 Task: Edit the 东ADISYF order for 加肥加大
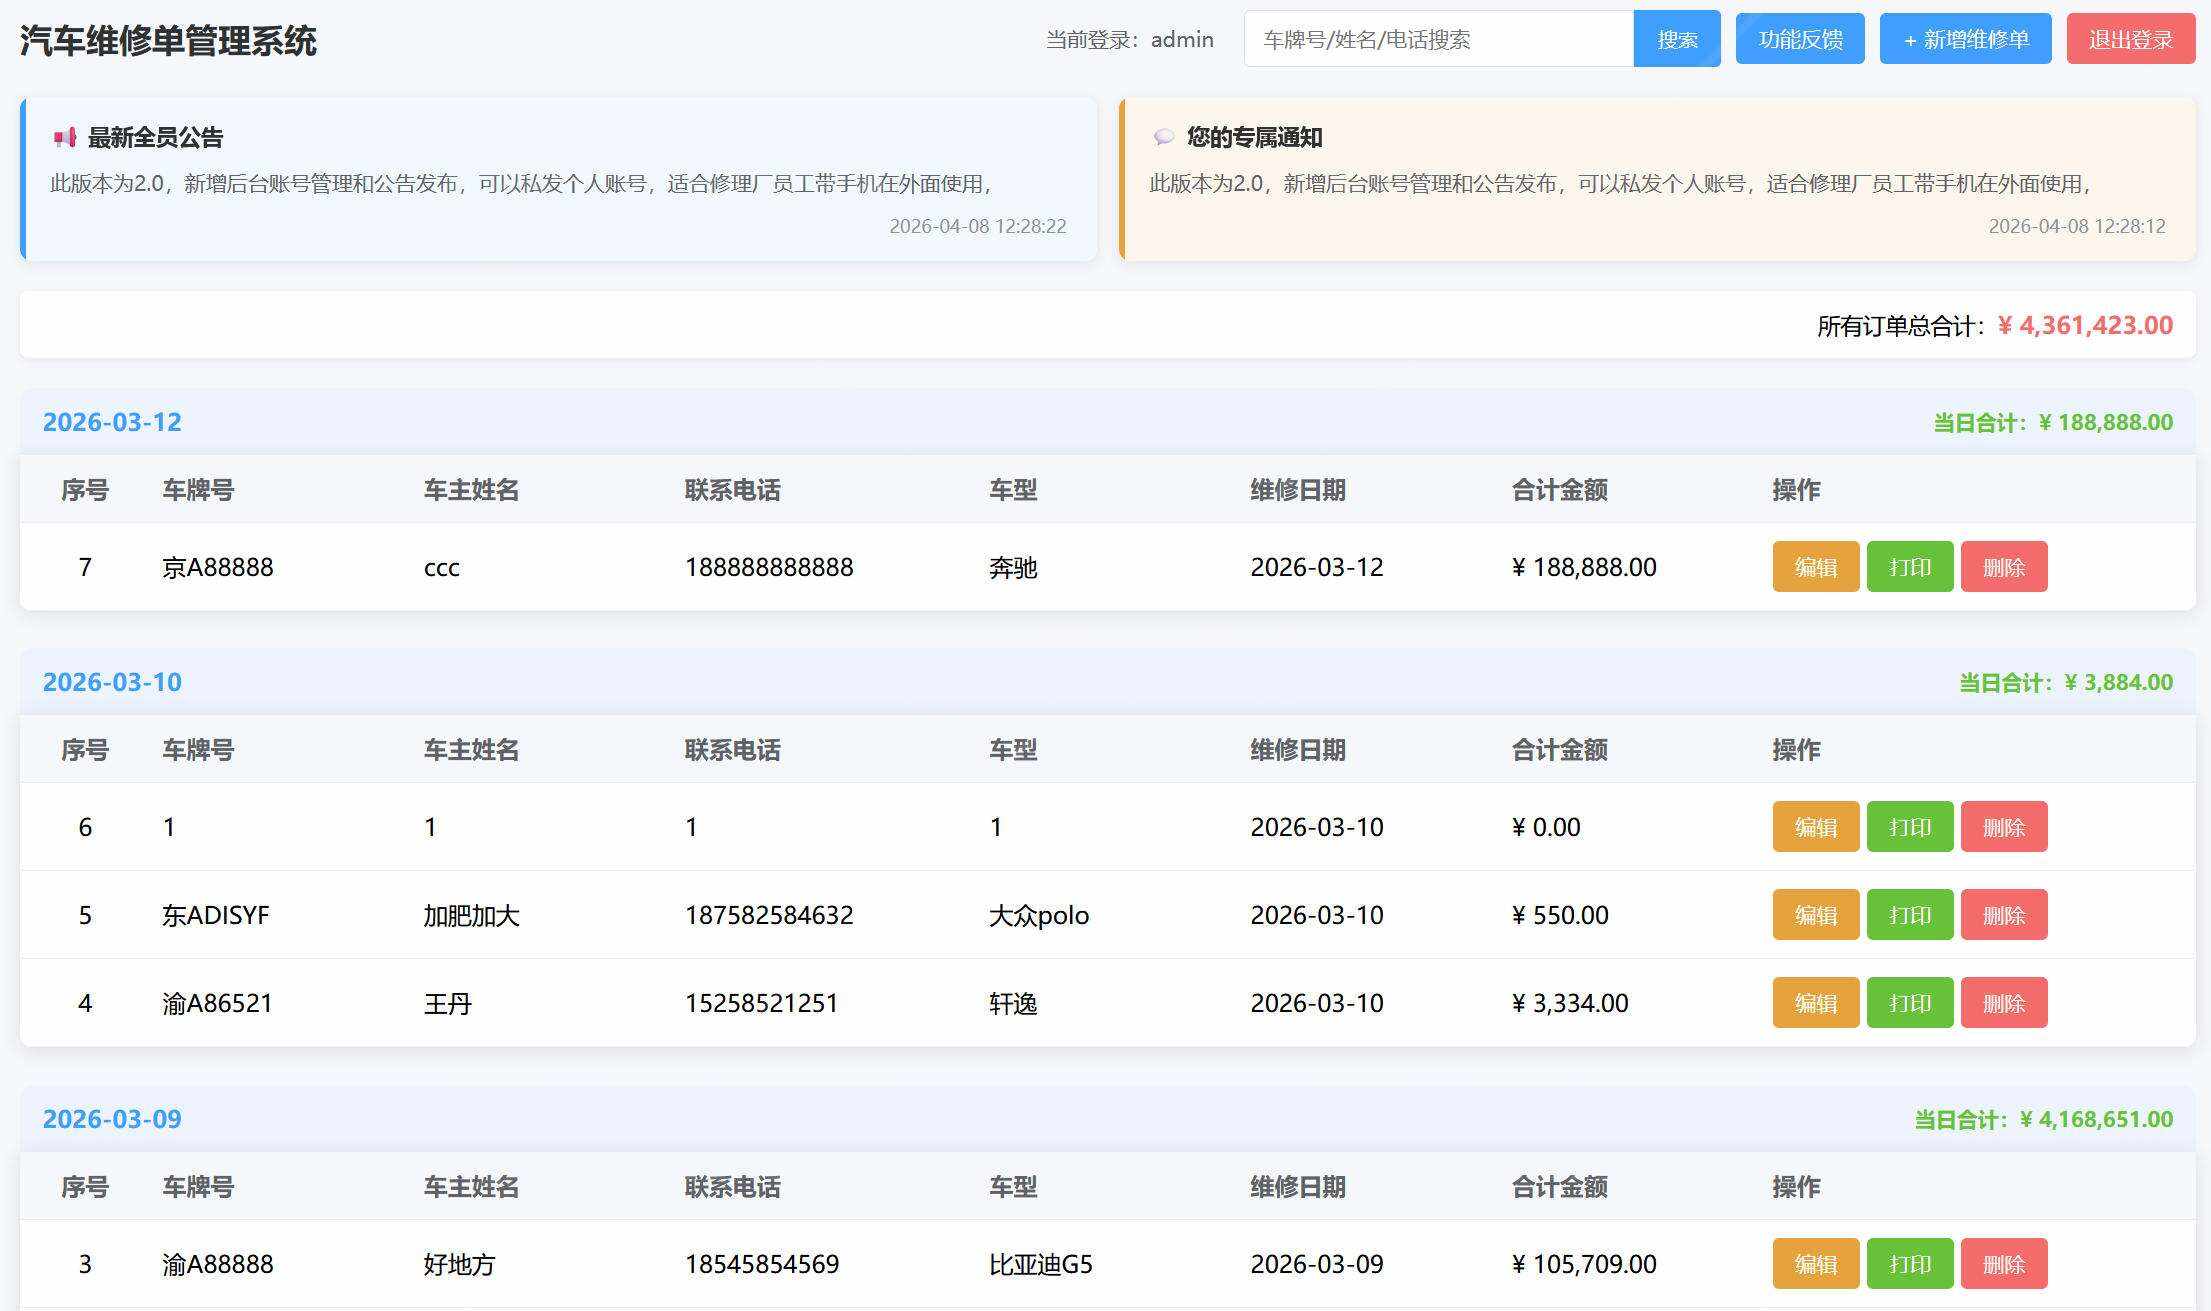click(1815, 914)
